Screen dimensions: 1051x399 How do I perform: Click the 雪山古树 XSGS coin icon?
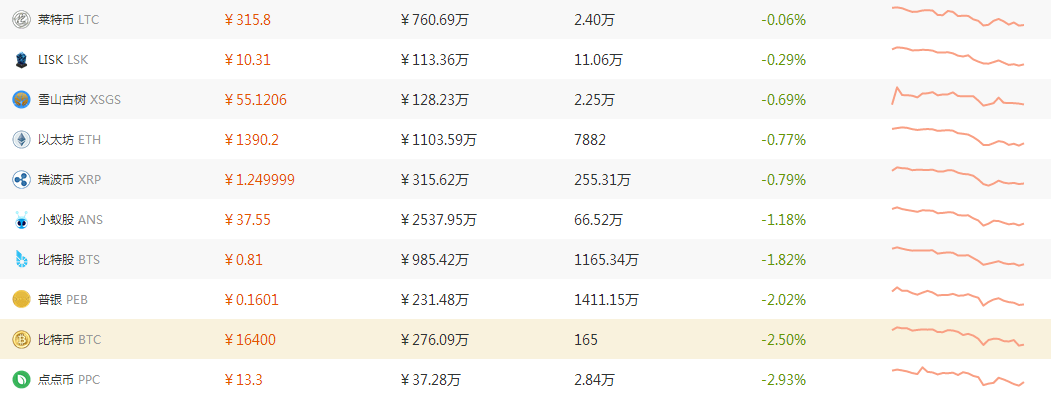21,100
